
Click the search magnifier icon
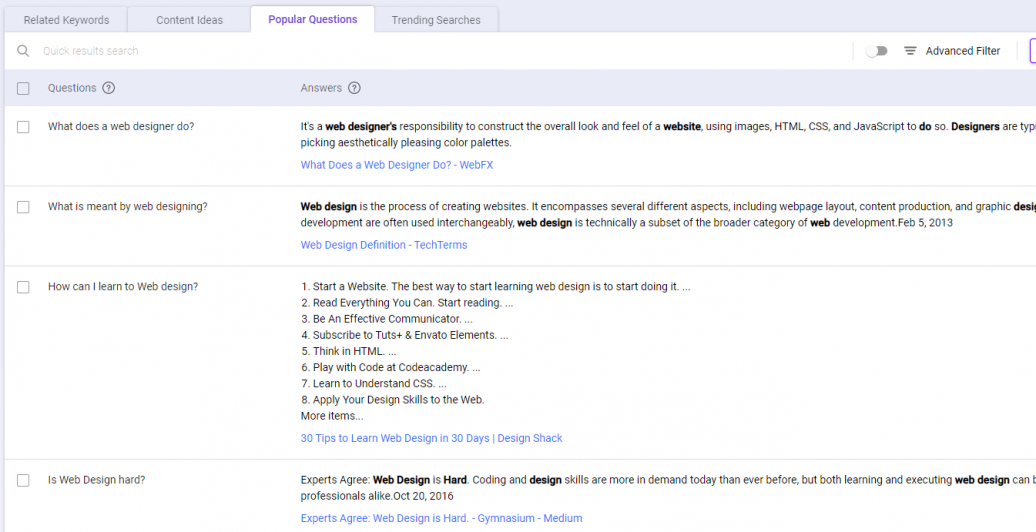[23, 51]
